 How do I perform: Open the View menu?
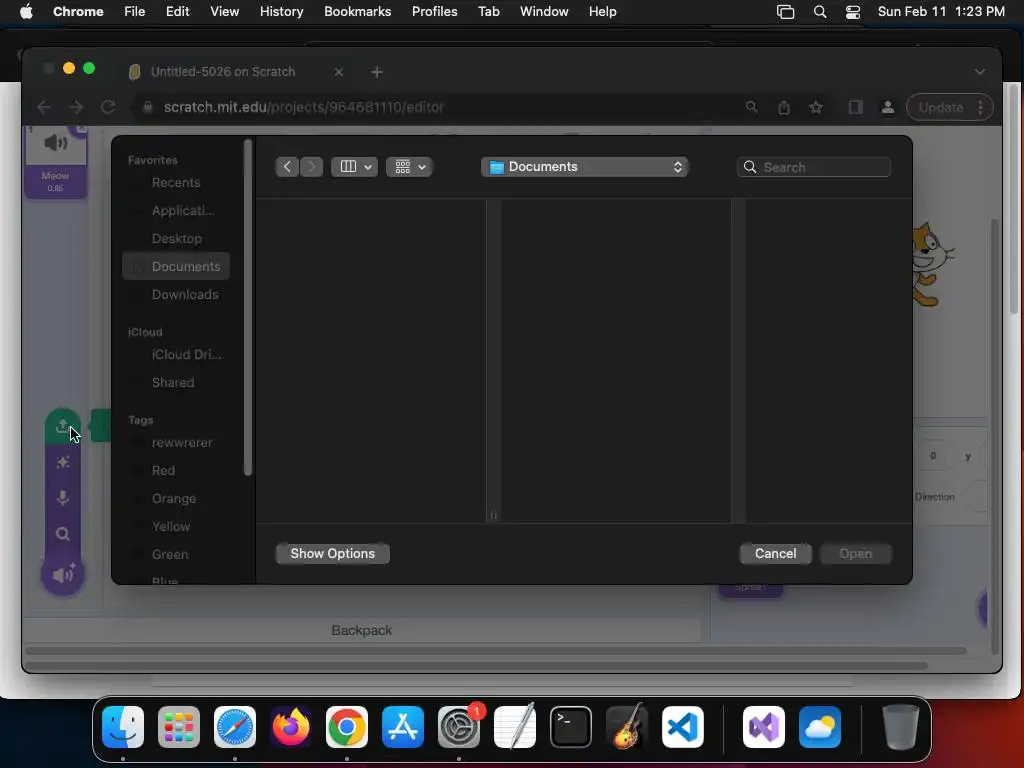point(224,12)
